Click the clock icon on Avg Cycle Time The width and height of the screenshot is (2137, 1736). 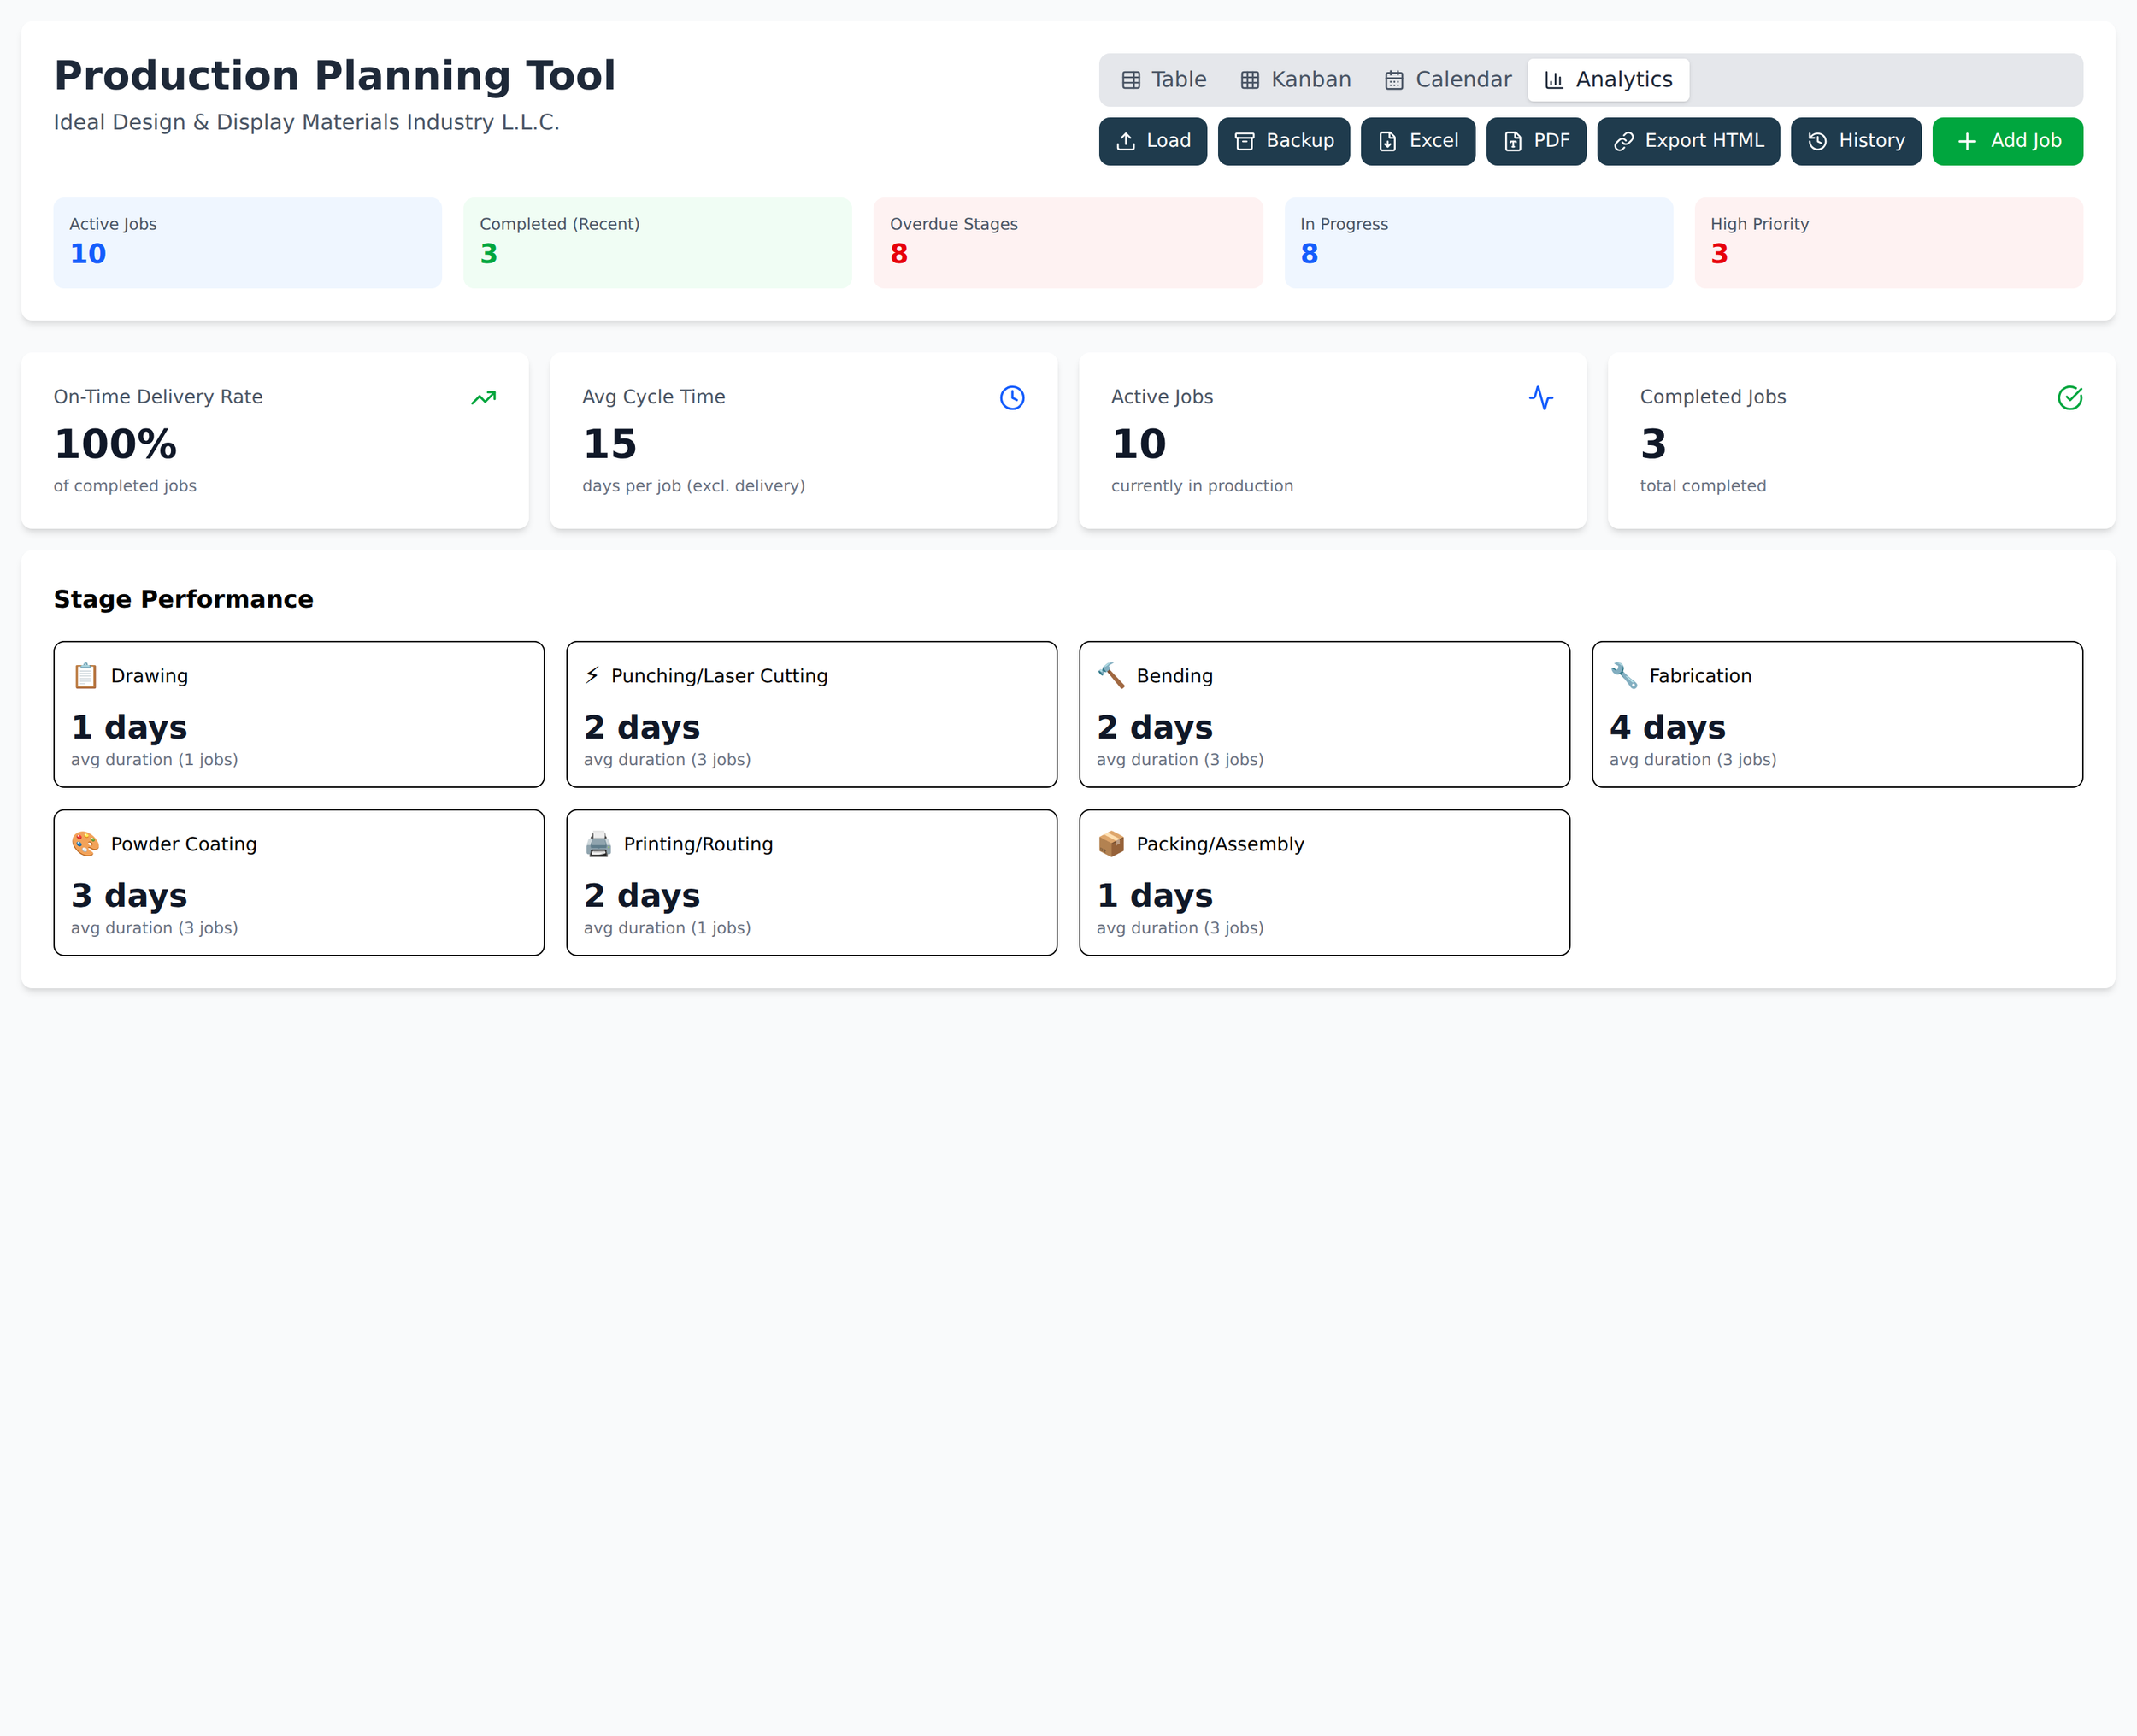point(1012,398)
